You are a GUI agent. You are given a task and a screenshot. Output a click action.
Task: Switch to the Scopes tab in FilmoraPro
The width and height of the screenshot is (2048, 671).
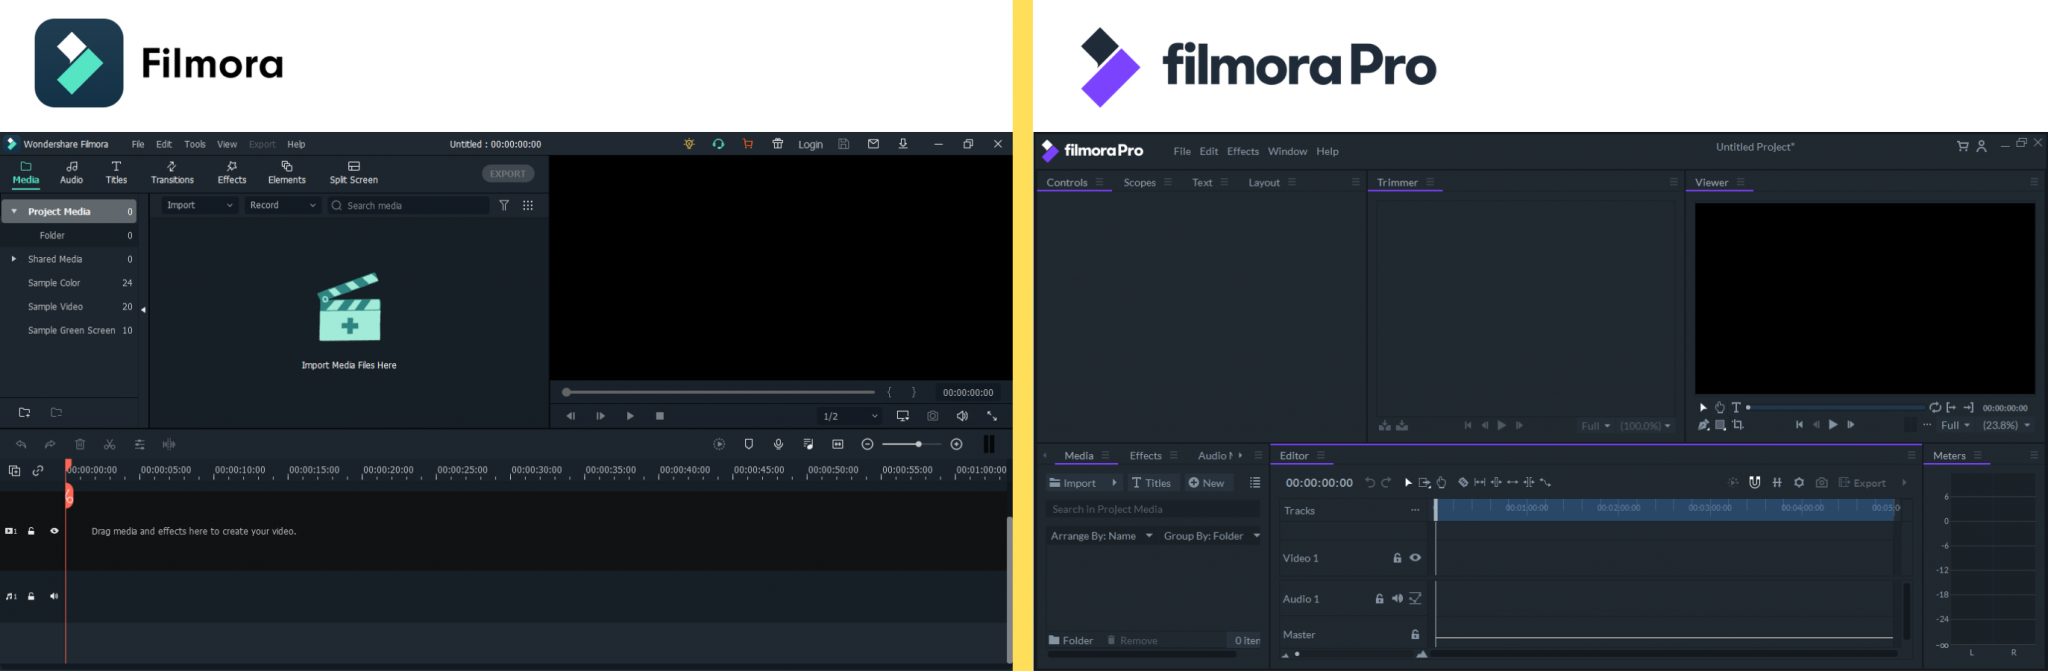point(1139,182)
